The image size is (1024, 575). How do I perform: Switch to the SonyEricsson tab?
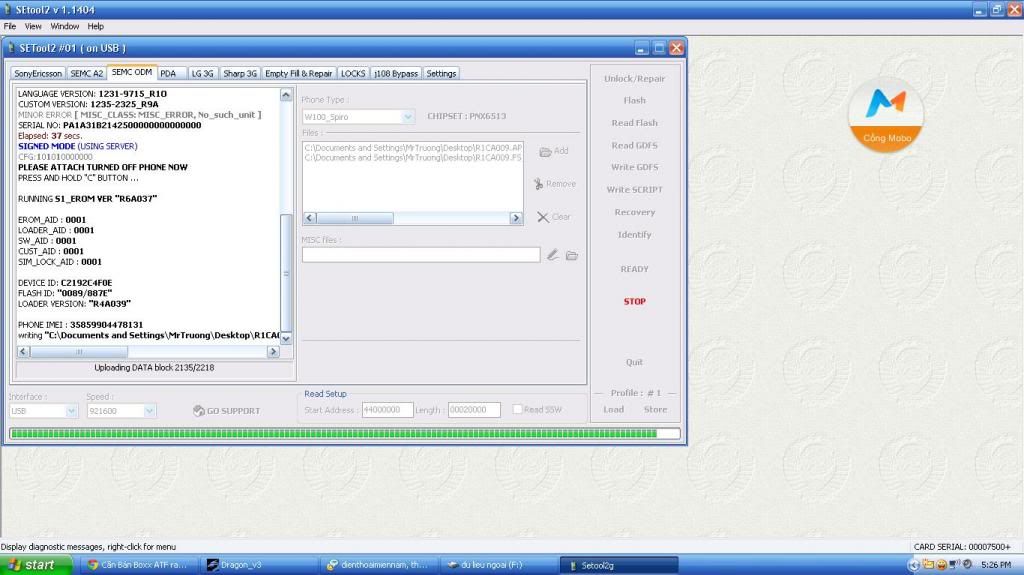[38, 74]
